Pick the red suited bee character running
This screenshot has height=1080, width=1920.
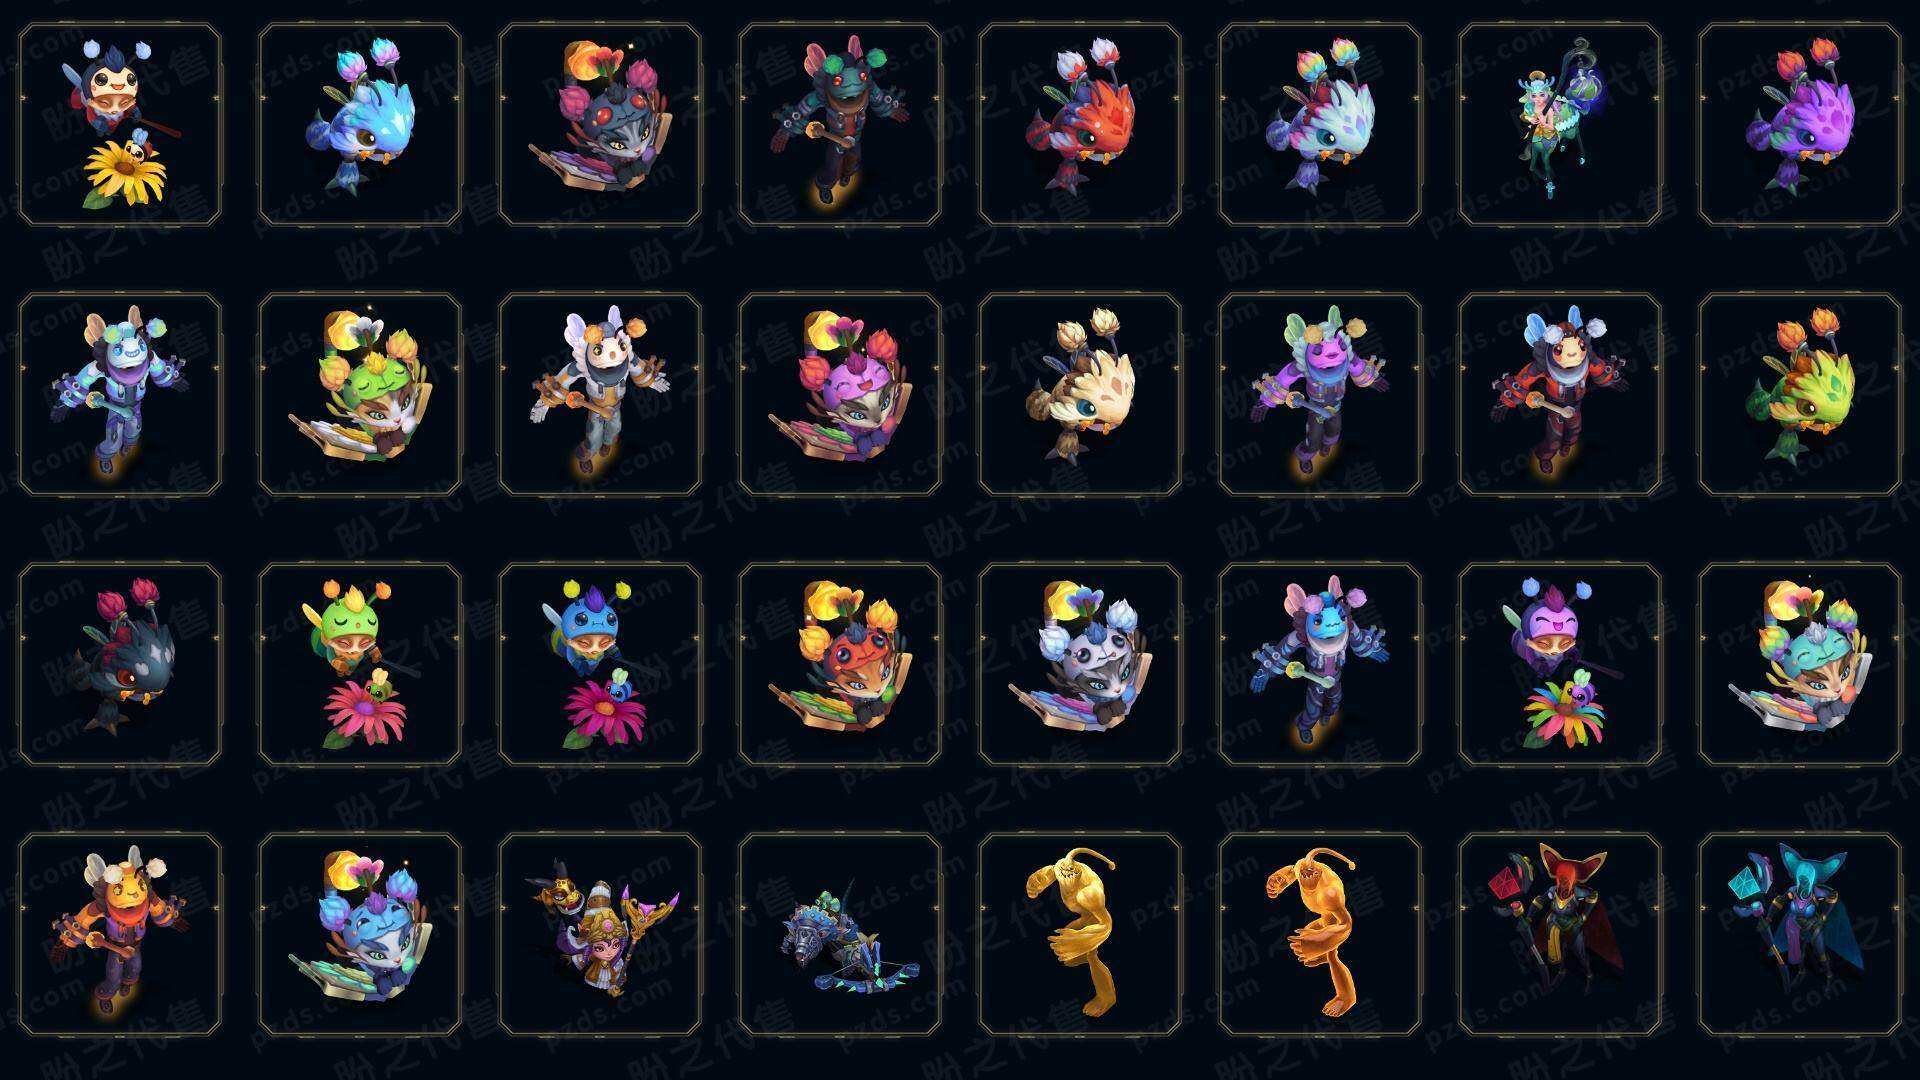(1560, 394)
